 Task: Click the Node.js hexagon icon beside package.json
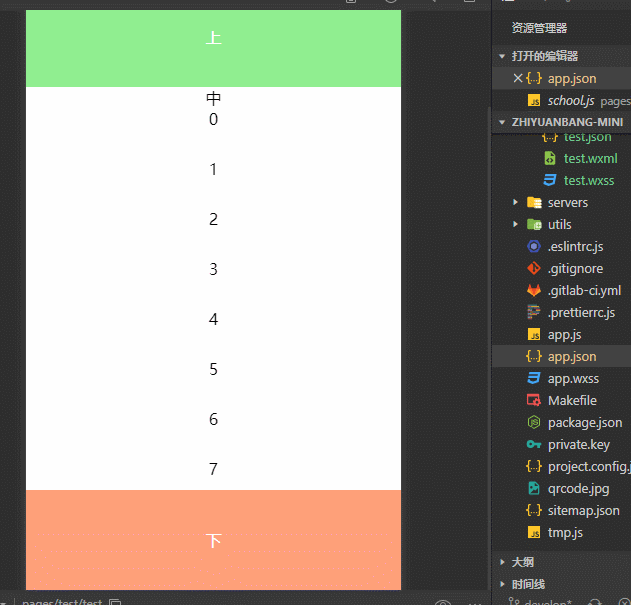pos(534,422)
